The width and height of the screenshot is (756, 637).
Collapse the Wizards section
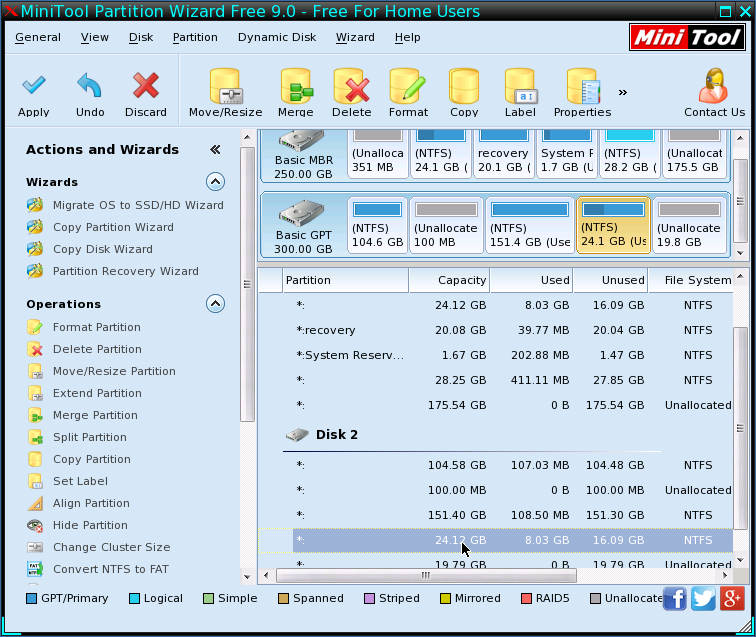point(216,182)
